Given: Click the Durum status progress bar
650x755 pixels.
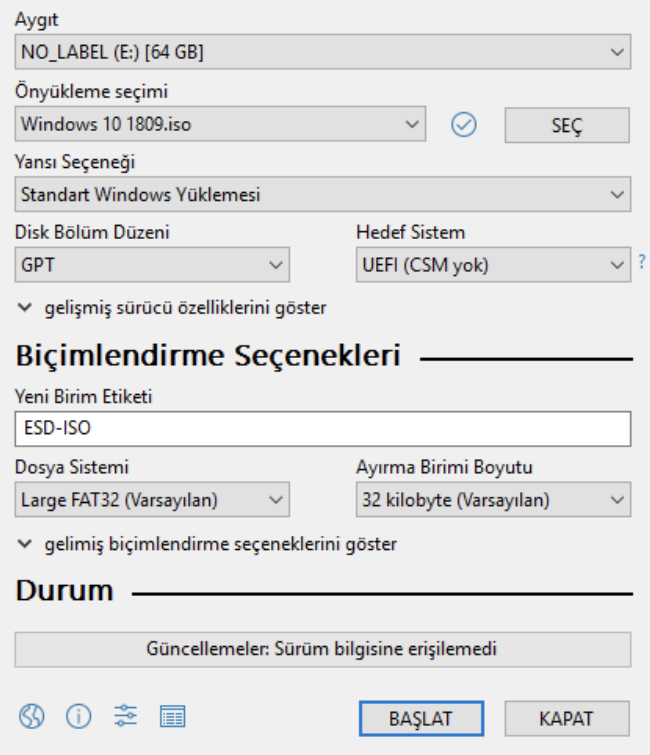Looking at the screenshot, I should pyautogui.click(x=323, y=649).
